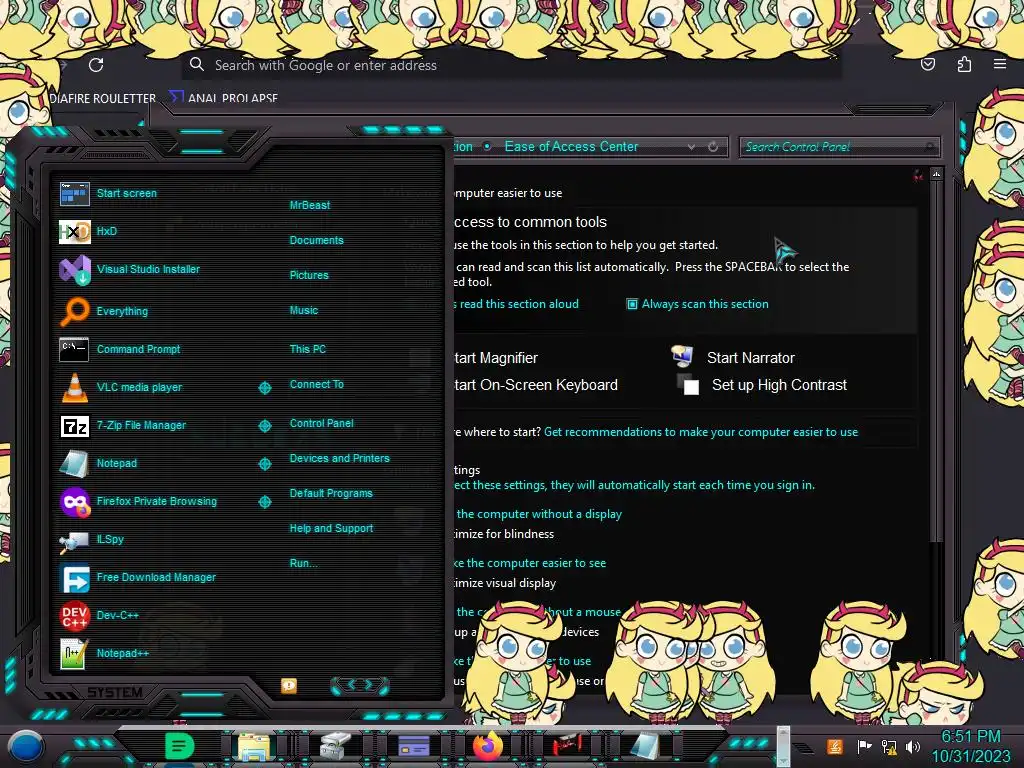Launch VLC media player cone icon
The width and height of the screenshot is (1024, 768).
tap(74, 387)
